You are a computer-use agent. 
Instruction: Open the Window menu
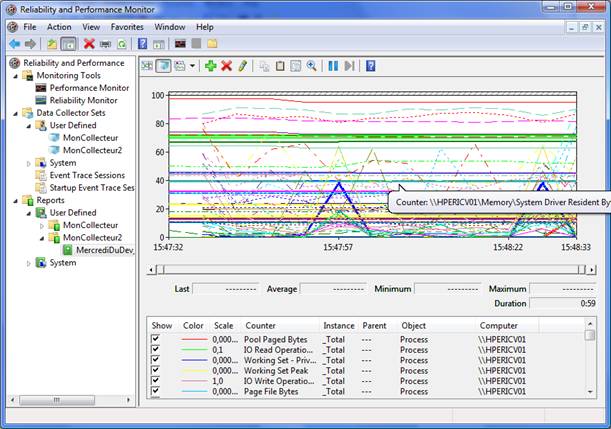tap(170, 27)
